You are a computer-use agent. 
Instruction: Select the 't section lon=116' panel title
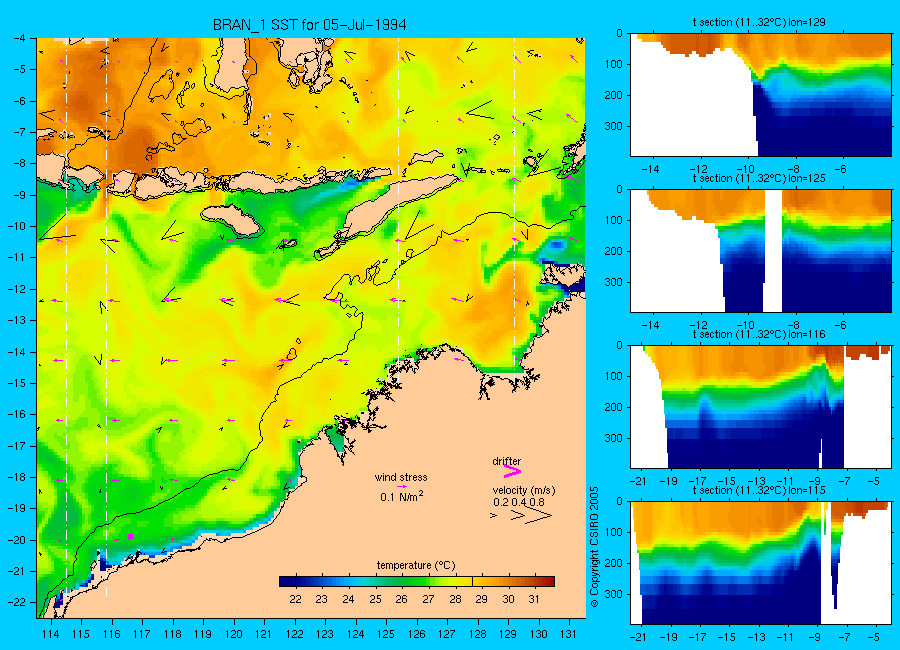click(759, 334)
